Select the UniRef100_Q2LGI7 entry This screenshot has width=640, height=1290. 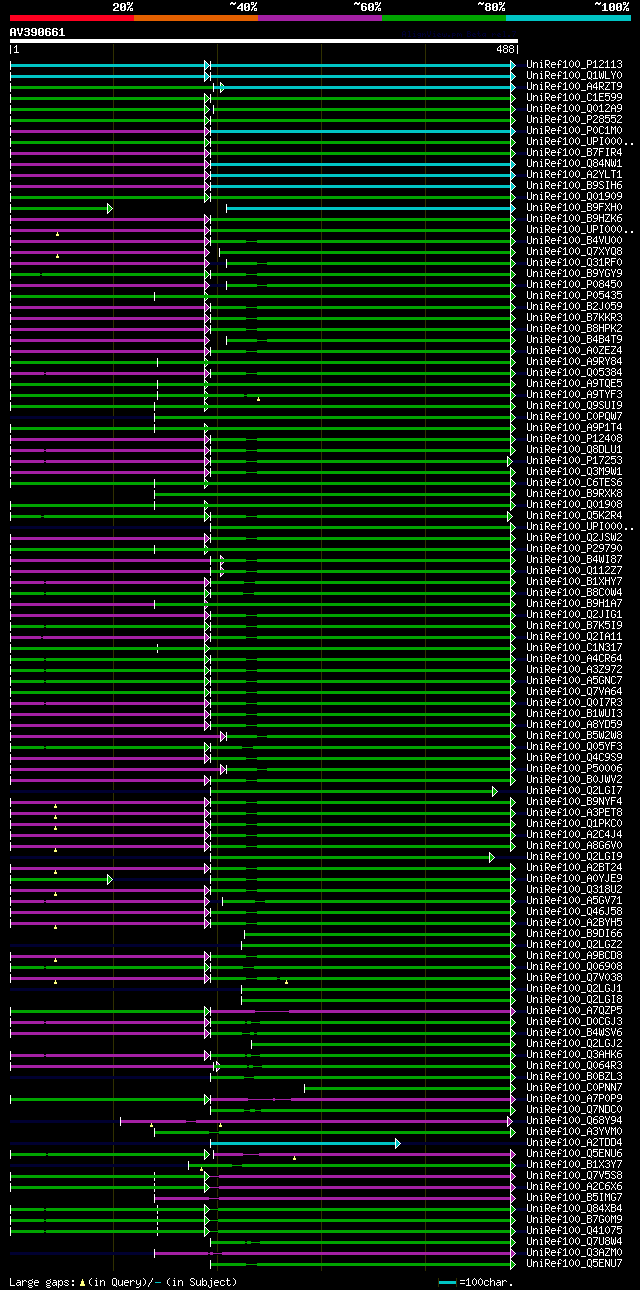[574, 790]
